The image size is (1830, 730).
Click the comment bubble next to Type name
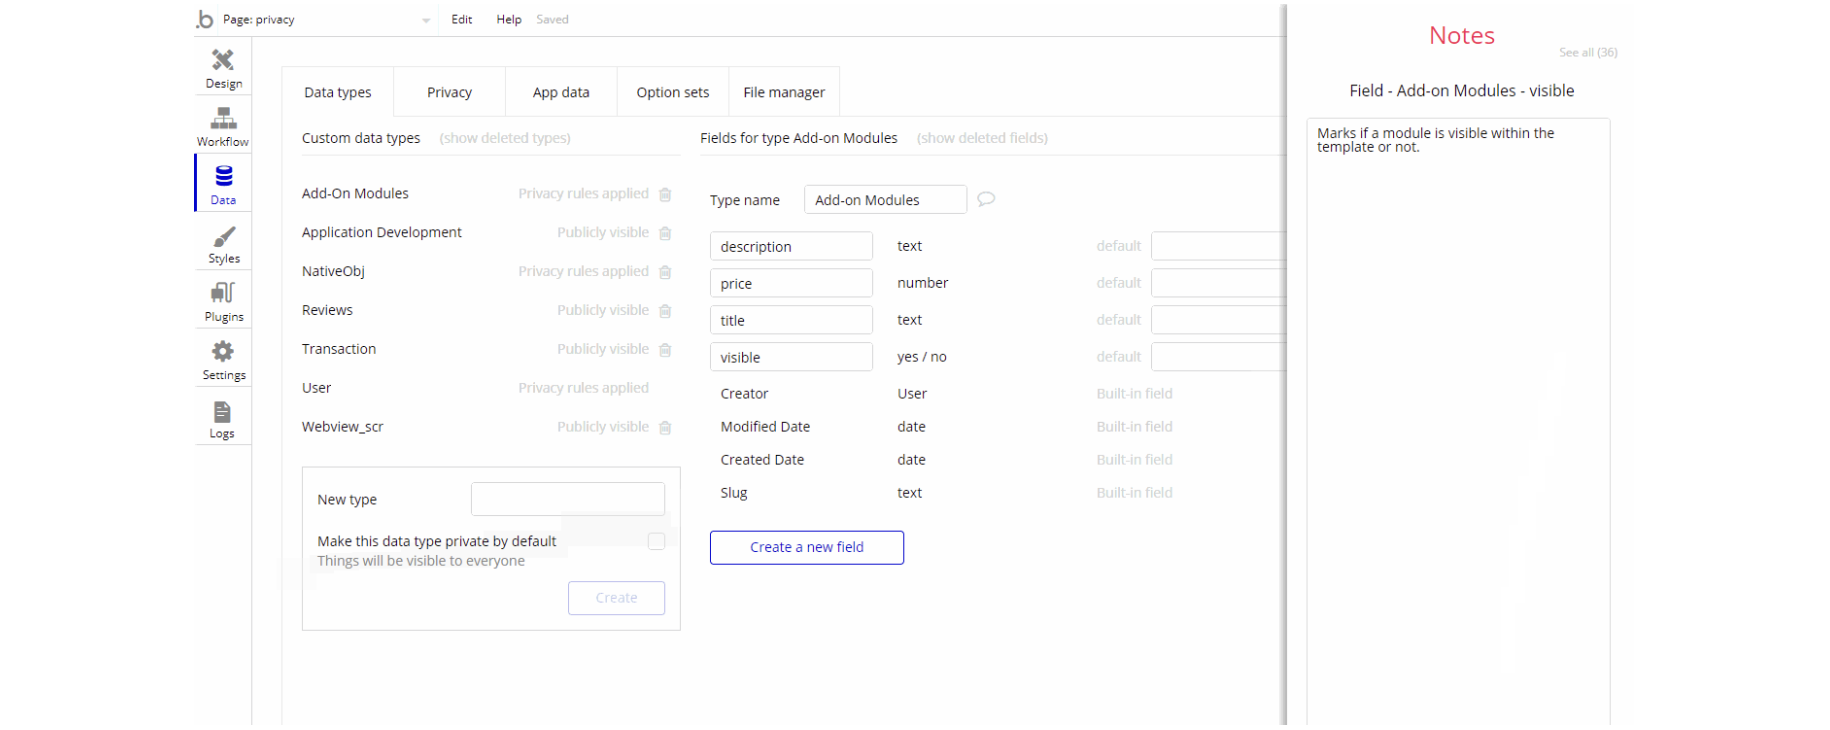point(986,199)
